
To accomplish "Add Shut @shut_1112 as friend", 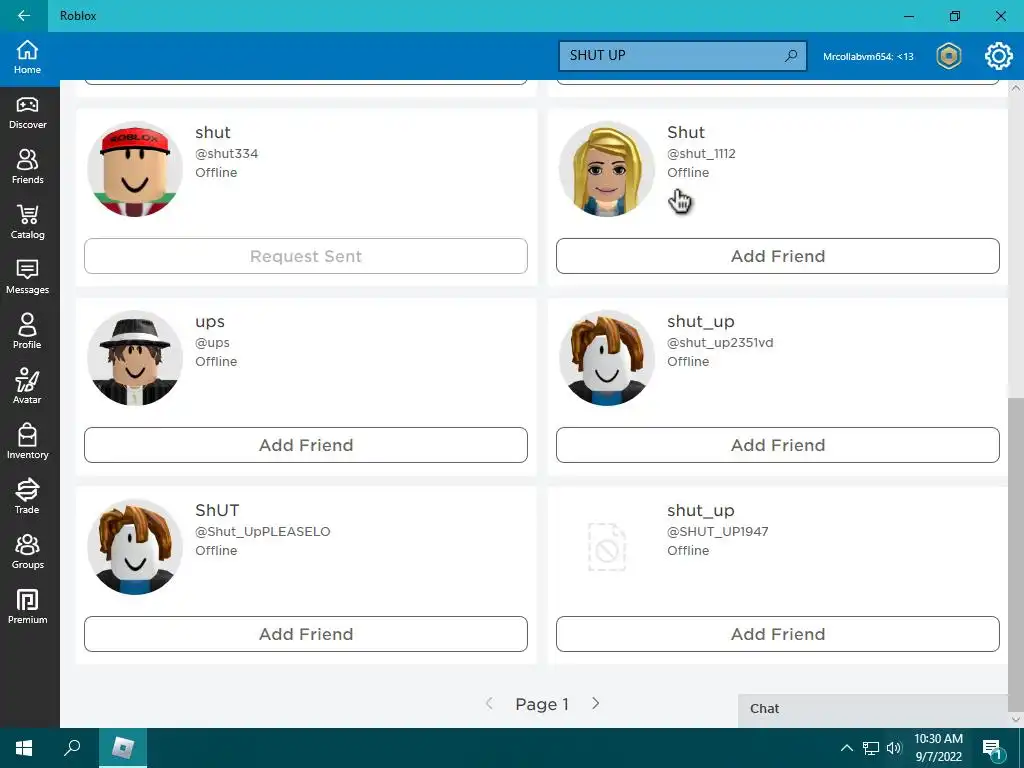I will (778, 256).
